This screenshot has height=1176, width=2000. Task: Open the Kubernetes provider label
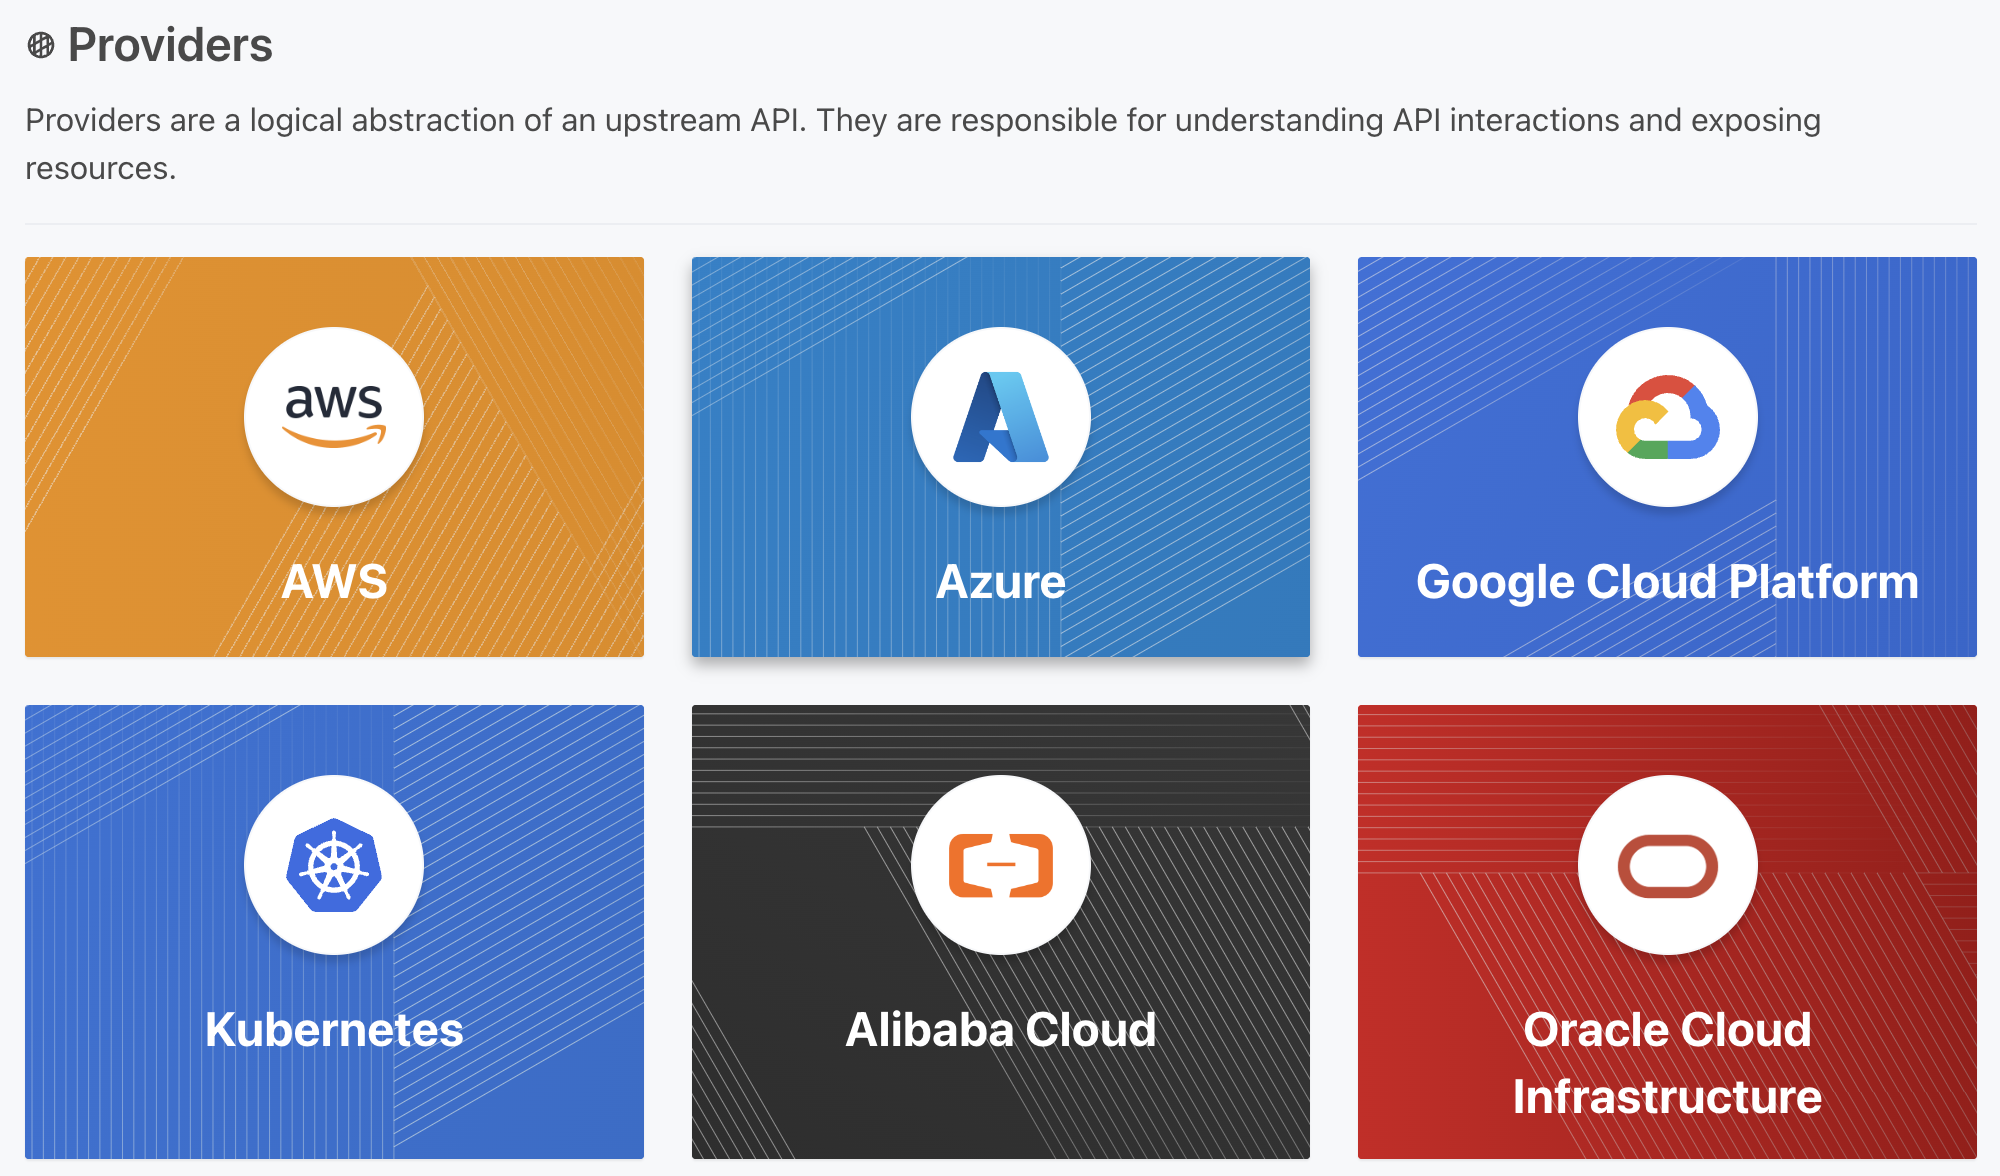click(334, 1030)
